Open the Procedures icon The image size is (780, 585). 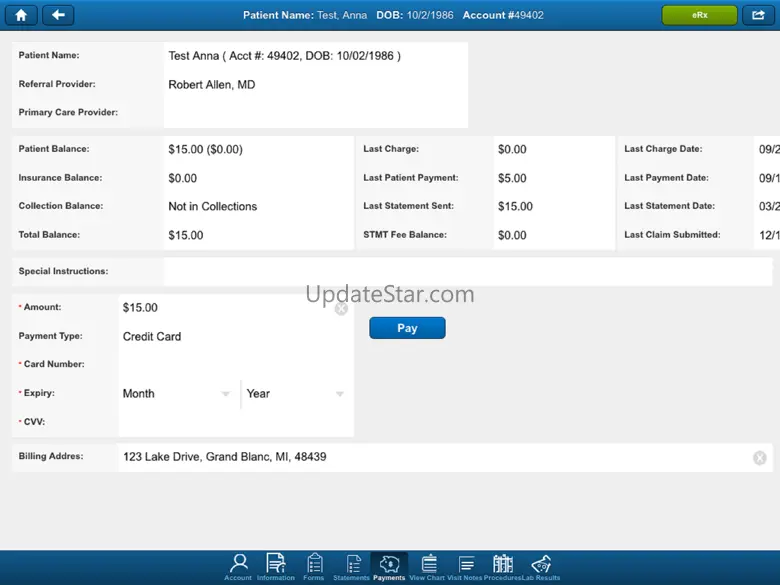[502, 566]
